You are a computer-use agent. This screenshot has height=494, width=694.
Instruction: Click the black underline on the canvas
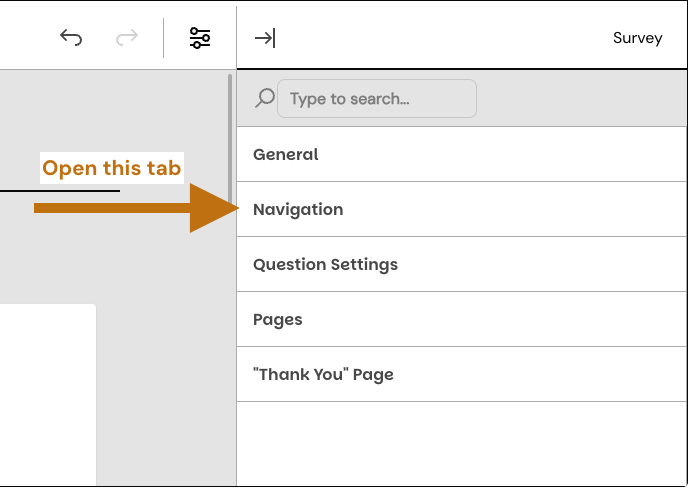[x=60, y=191]
